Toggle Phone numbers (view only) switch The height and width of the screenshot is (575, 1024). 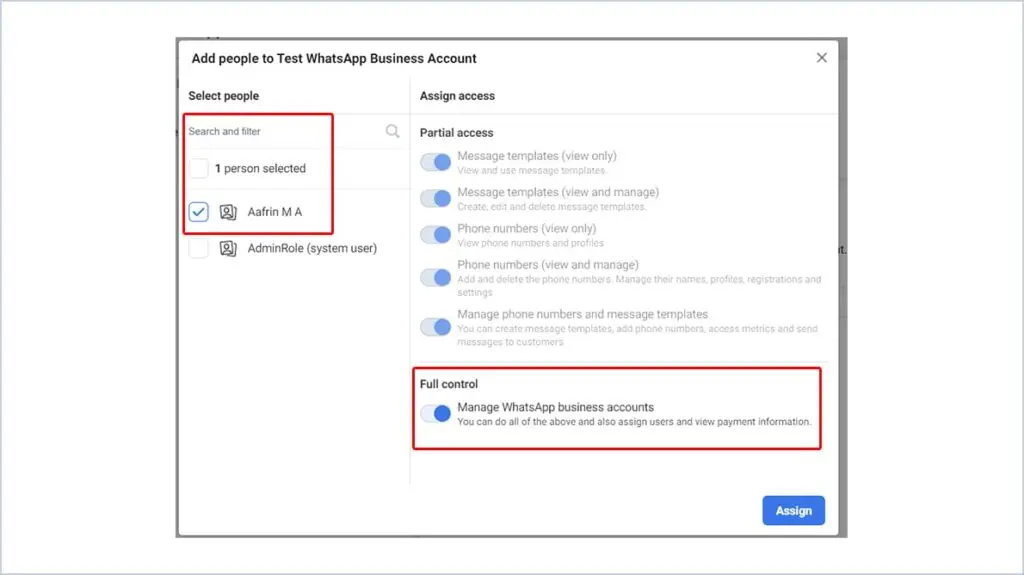click(x=436, y=235)
